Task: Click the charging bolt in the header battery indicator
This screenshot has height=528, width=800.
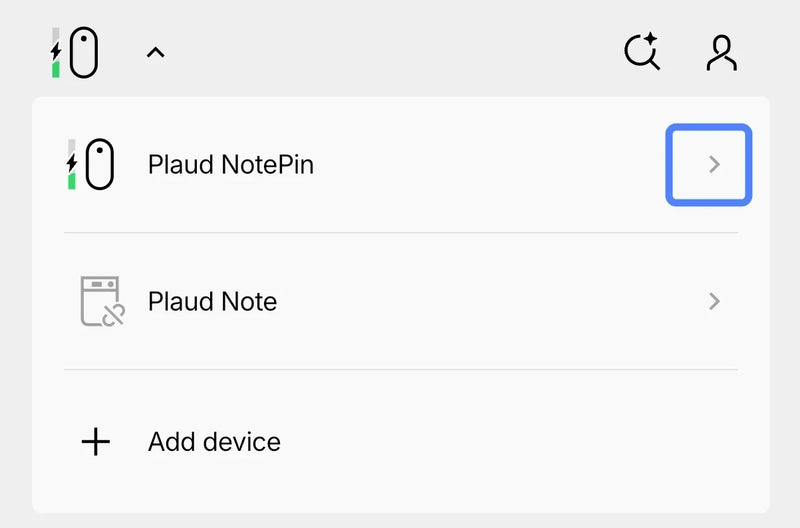Action: point(56,52)
